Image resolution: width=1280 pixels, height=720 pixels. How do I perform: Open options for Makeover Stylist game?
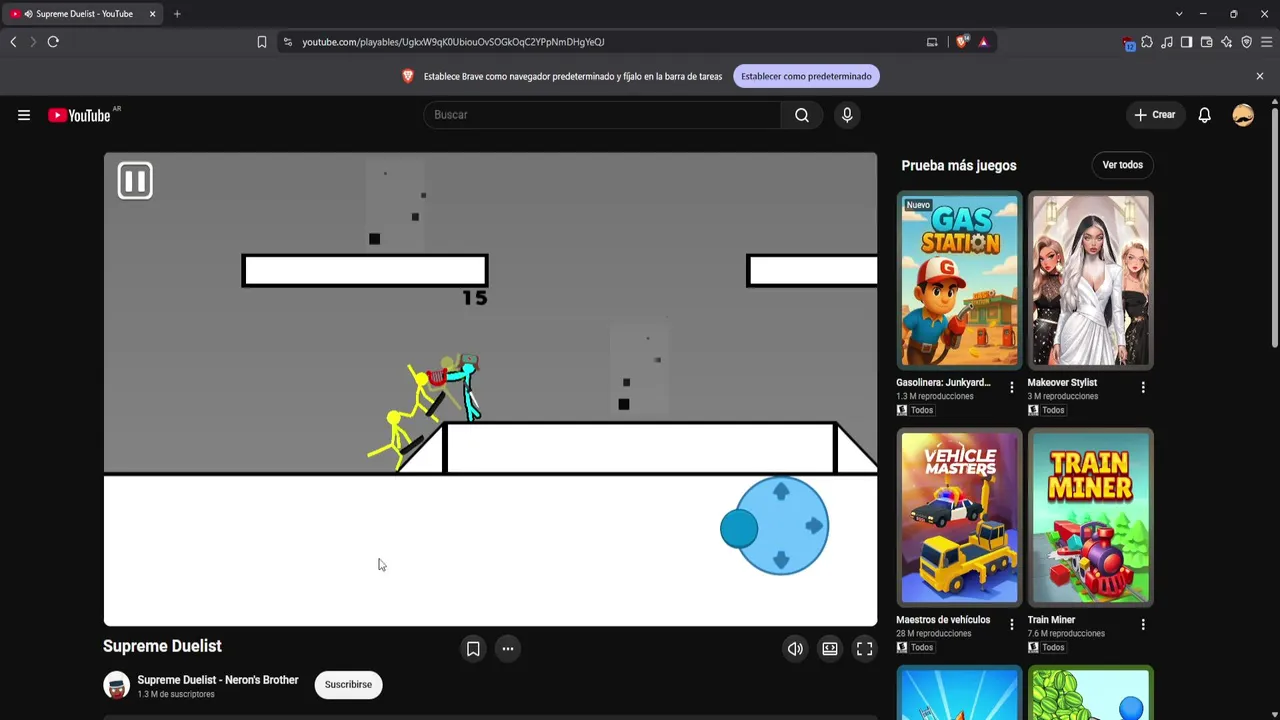click(x=1143, y=387)
